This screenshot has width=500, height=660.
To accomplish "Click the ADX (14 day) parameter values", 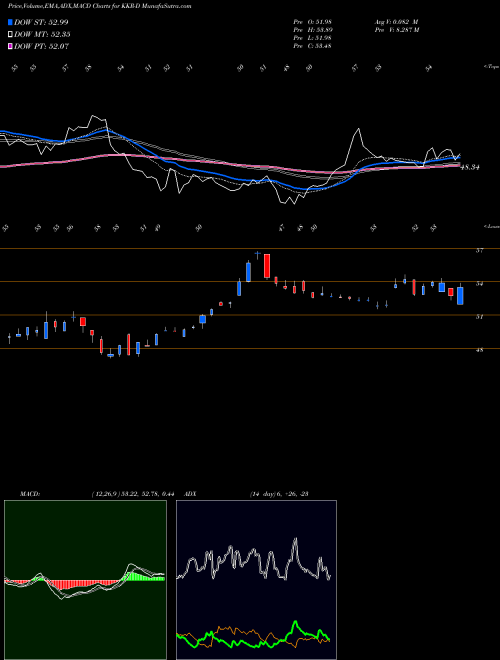I will coord(279,494).
